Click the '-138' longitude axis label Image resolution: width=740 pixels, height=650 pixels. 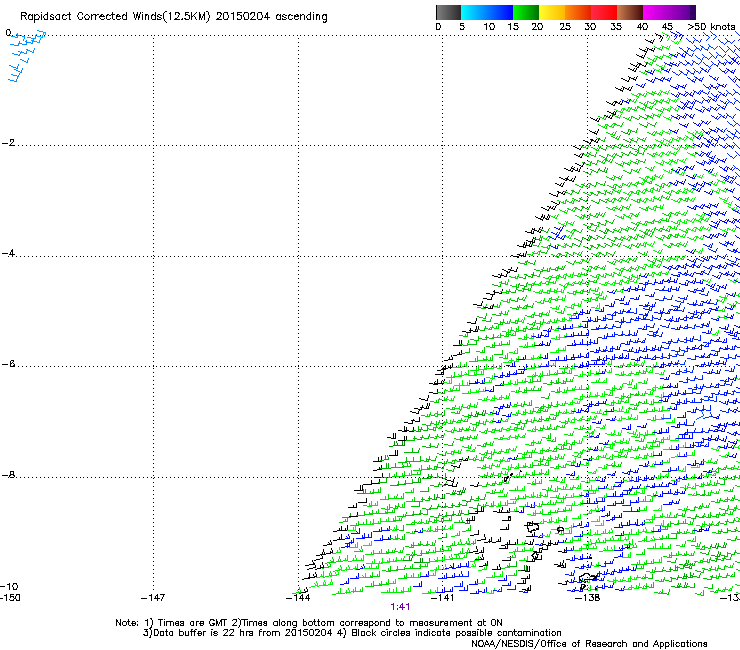coord(588,598)
